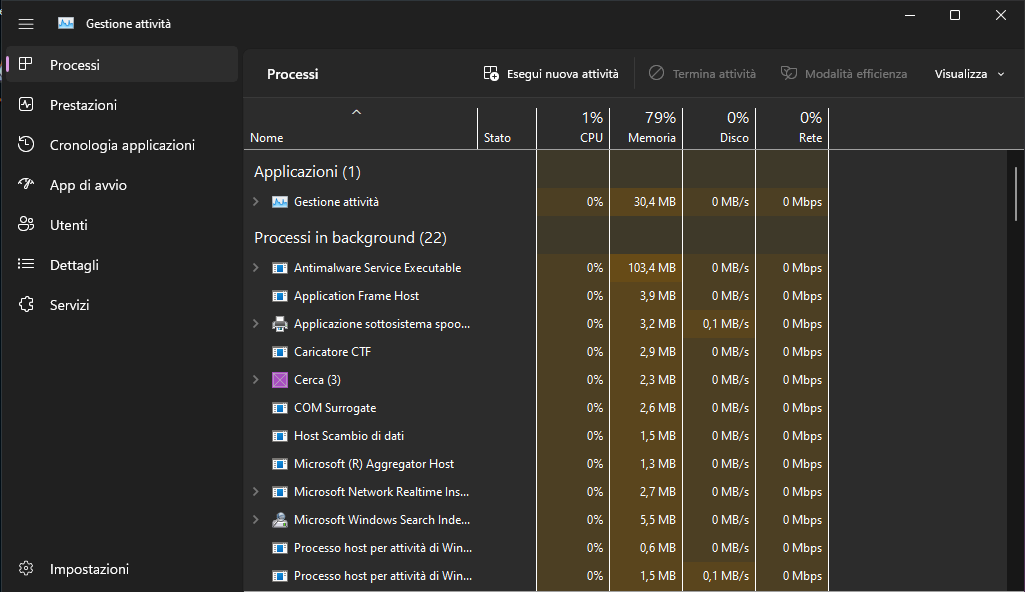Click the Servizi puzzle icon
Screen dimensions: 1025x592
pos(26,304)
